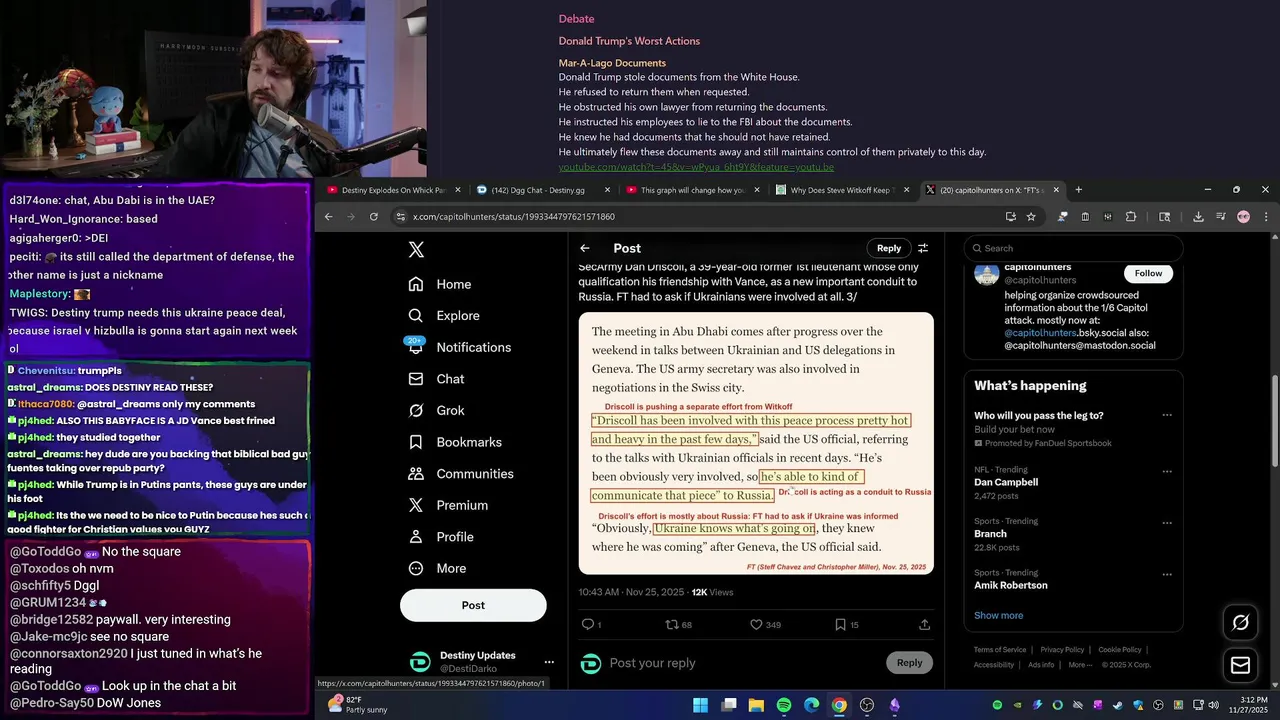Open options for Dan Campbell trend
This screenshot has height=720, width=1280.
pos(1166,471)
